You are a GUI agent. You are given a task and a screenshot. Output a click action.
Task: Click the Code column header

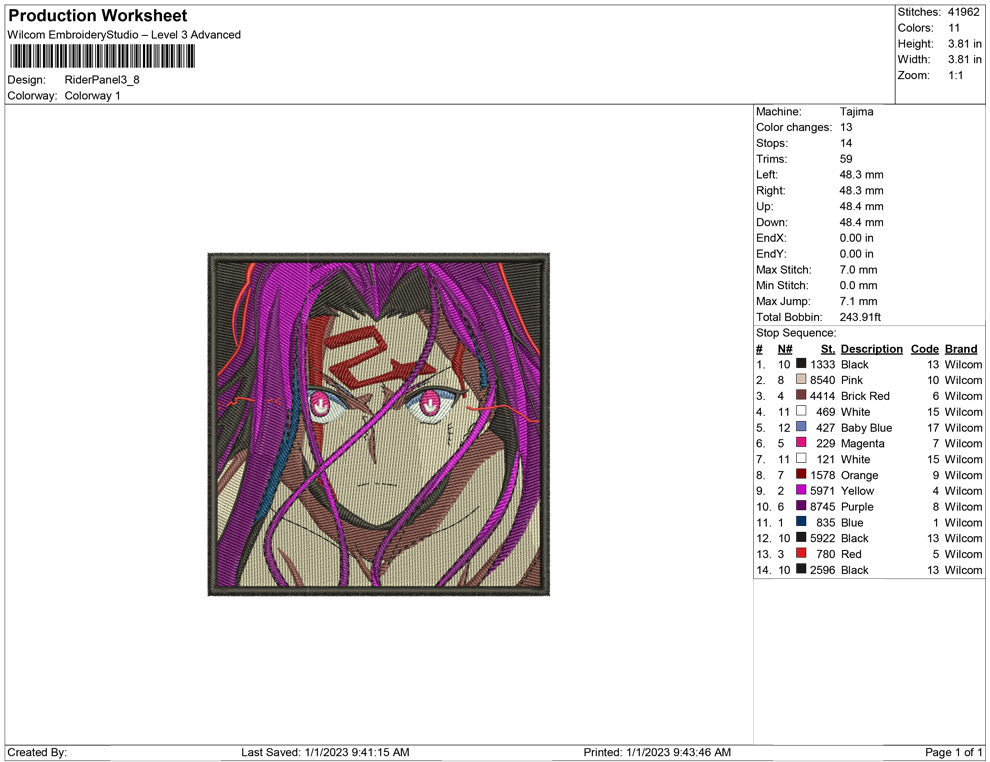click(924, 349)
